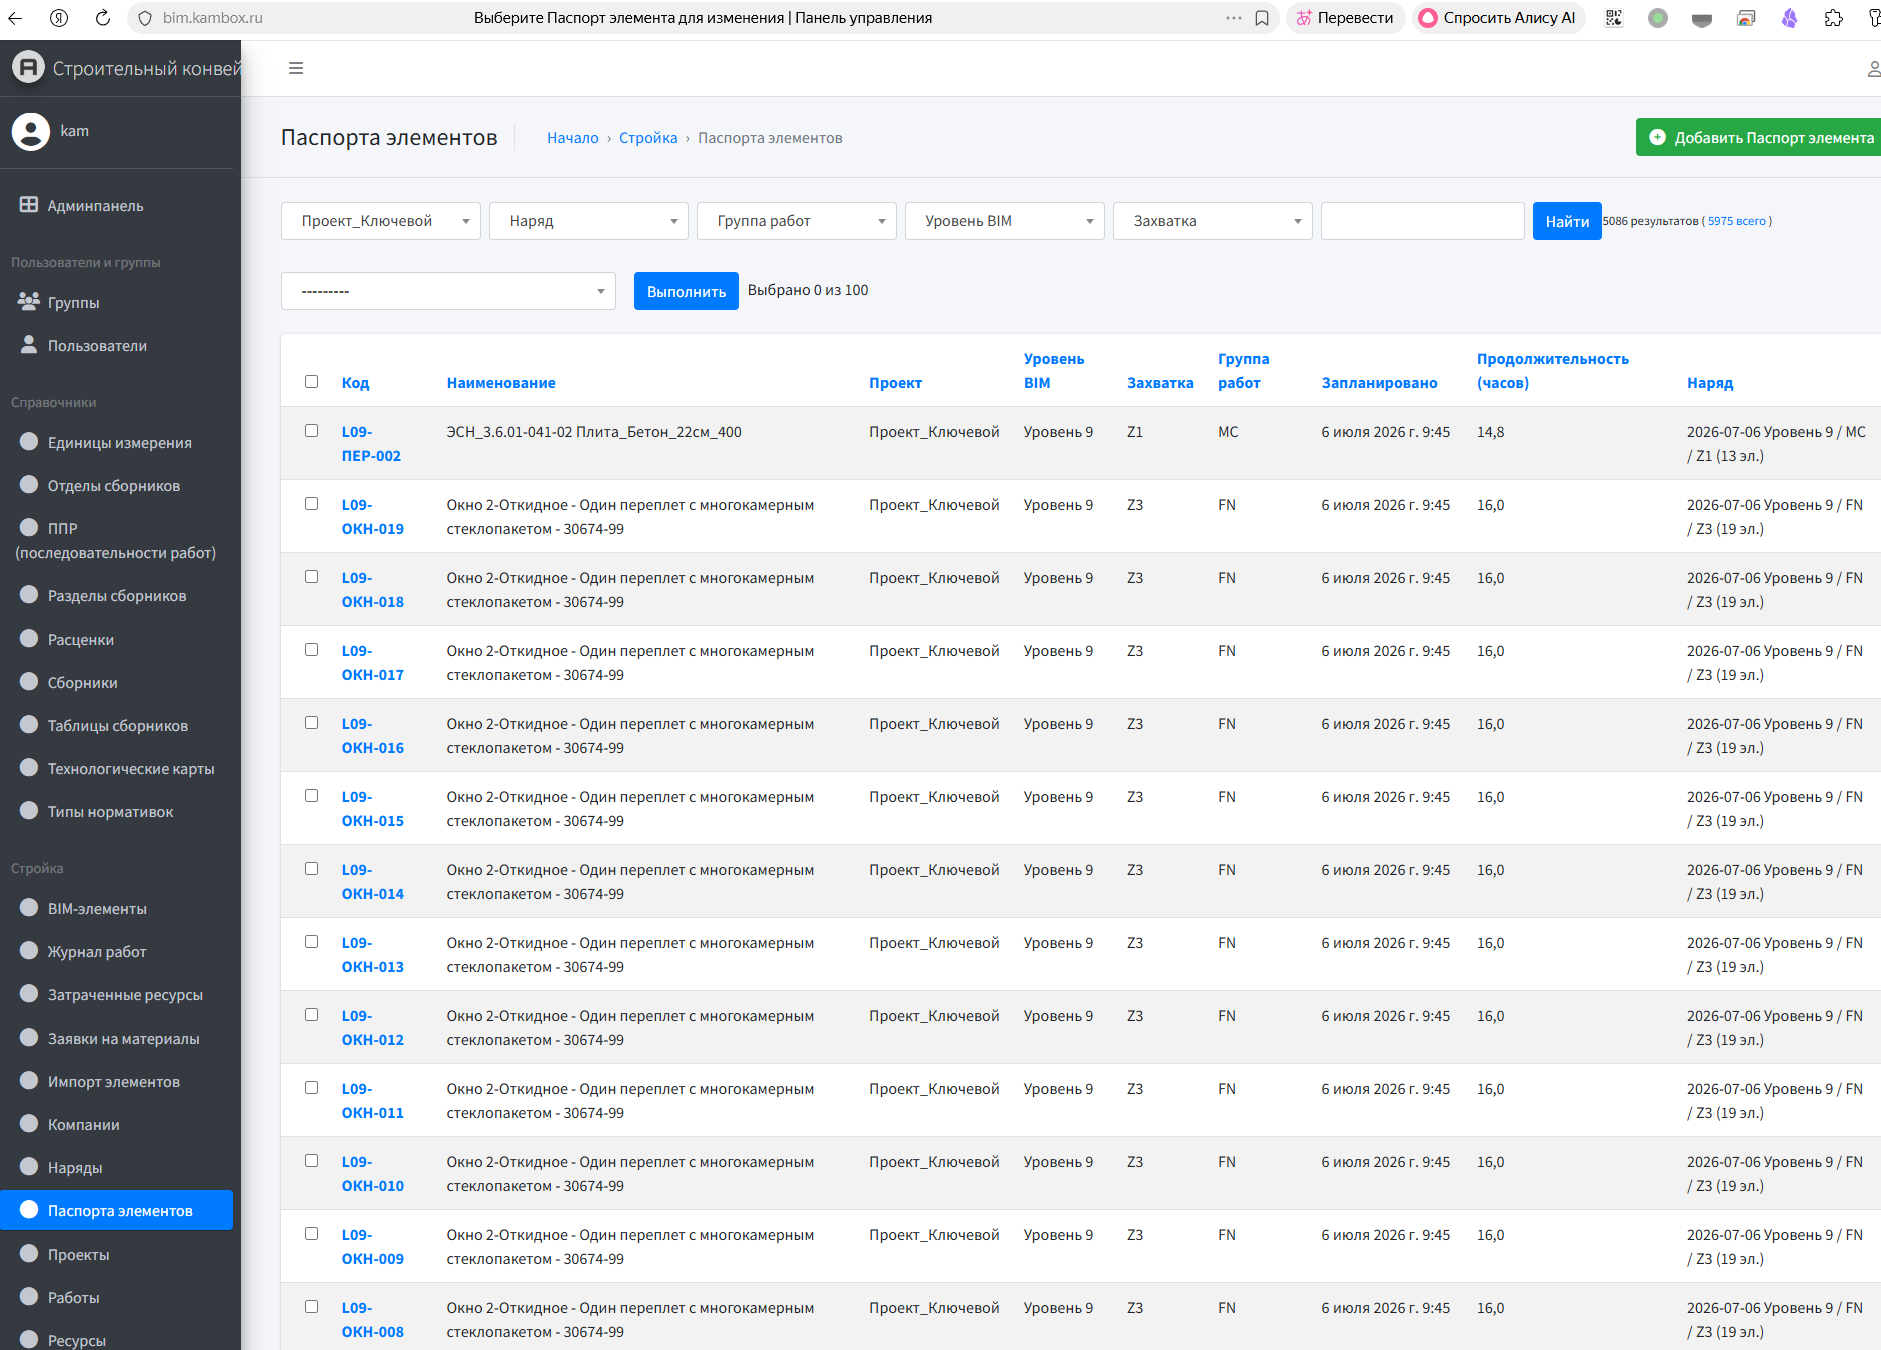Click the plus icon on Добавить button
Viewport: 1881px width, 1350px height.
tap(1657, 137)
